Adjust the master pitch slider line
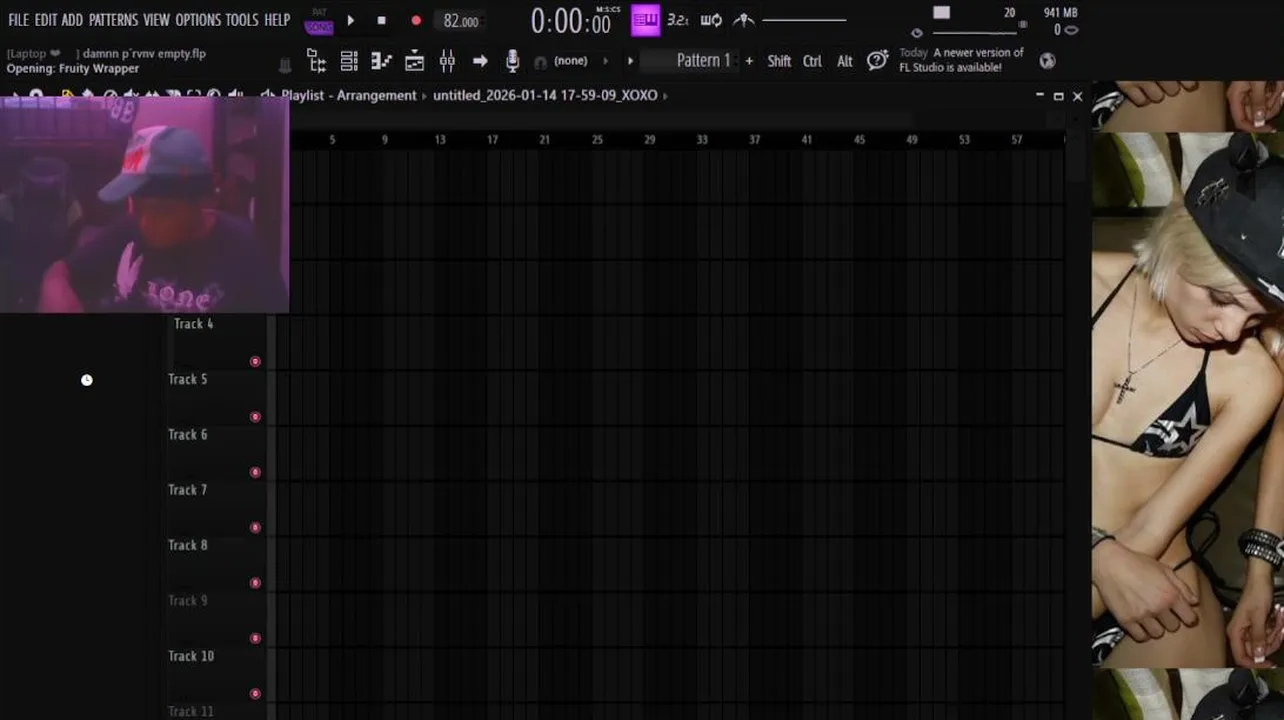The height and width of the screenshot is (720, 1284). pyautogui.click(x=804, y=20)
